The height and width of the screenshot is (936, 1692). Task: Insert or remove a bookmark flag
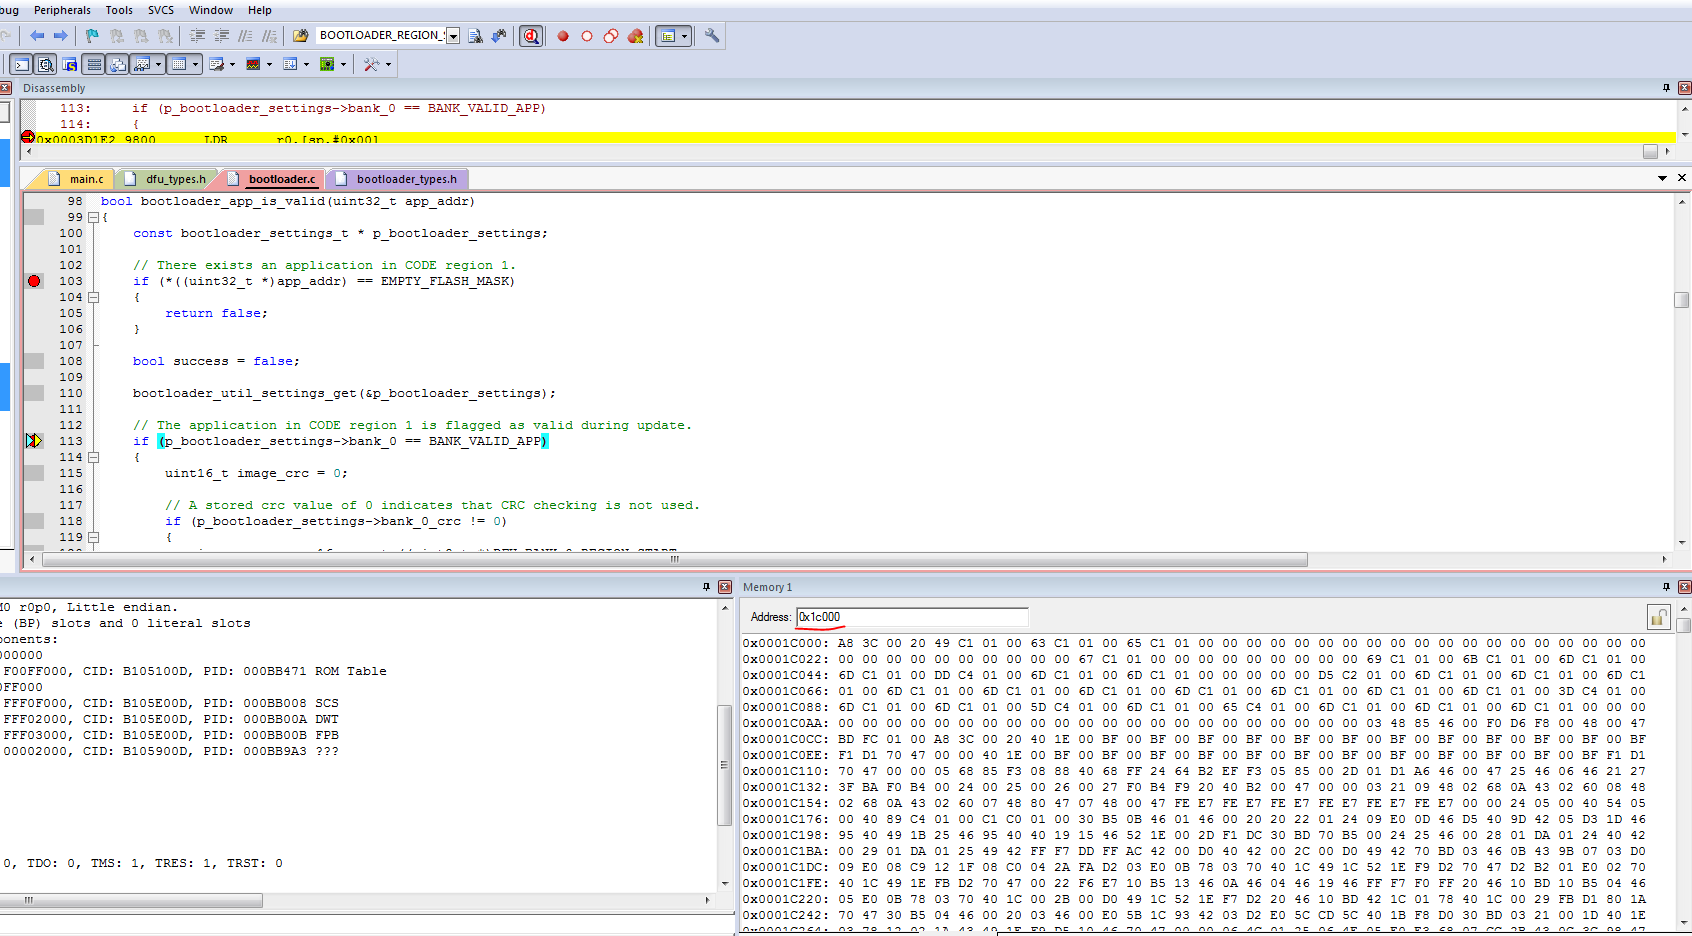coord(92,36)
